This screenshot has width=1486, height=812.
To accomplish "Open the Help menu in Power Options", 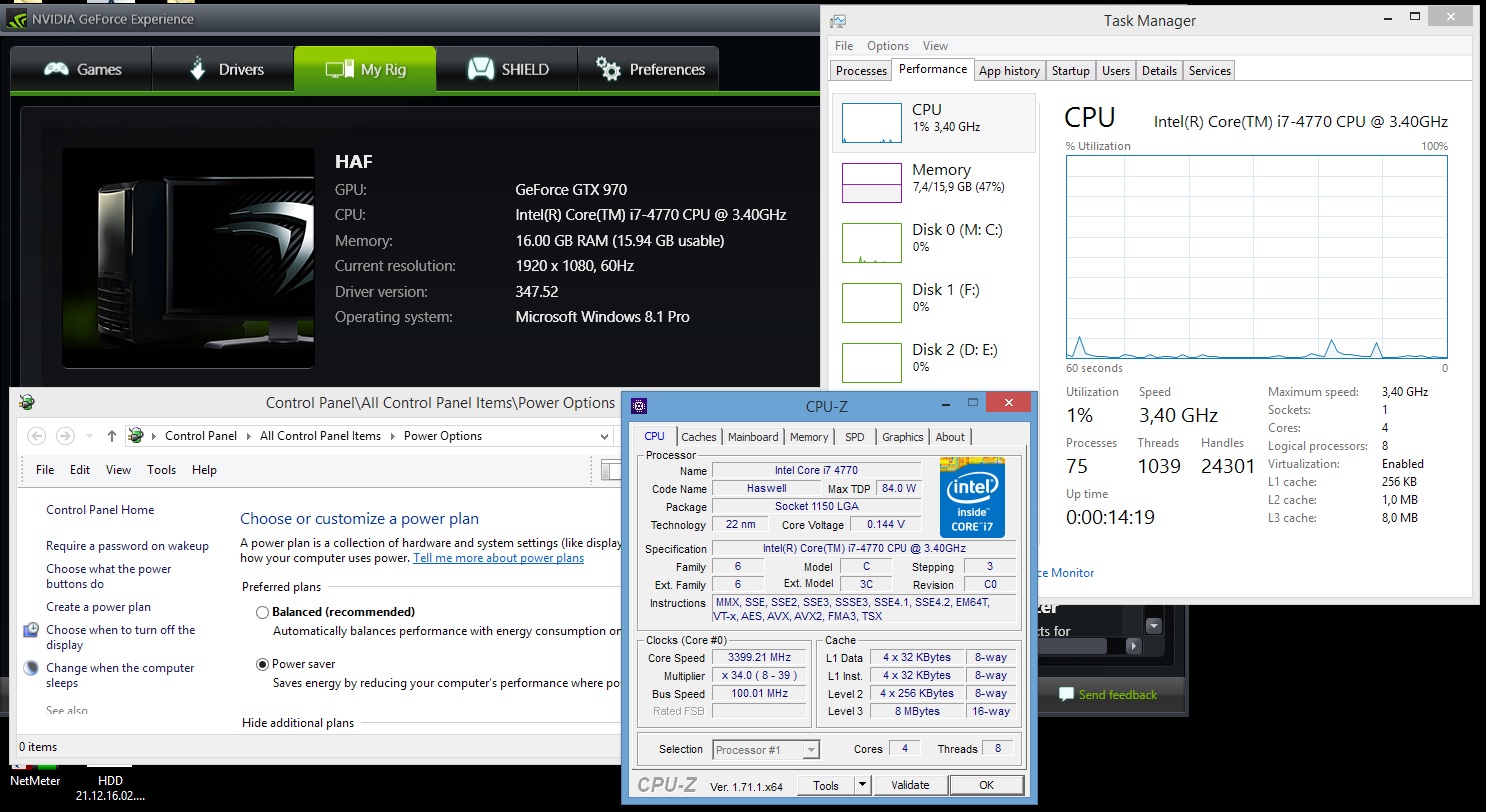I will click(204, 470).
